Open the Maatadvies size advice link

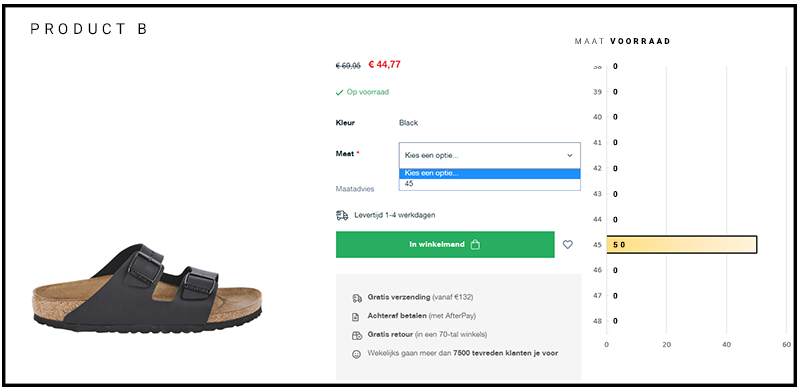(355, 189)
